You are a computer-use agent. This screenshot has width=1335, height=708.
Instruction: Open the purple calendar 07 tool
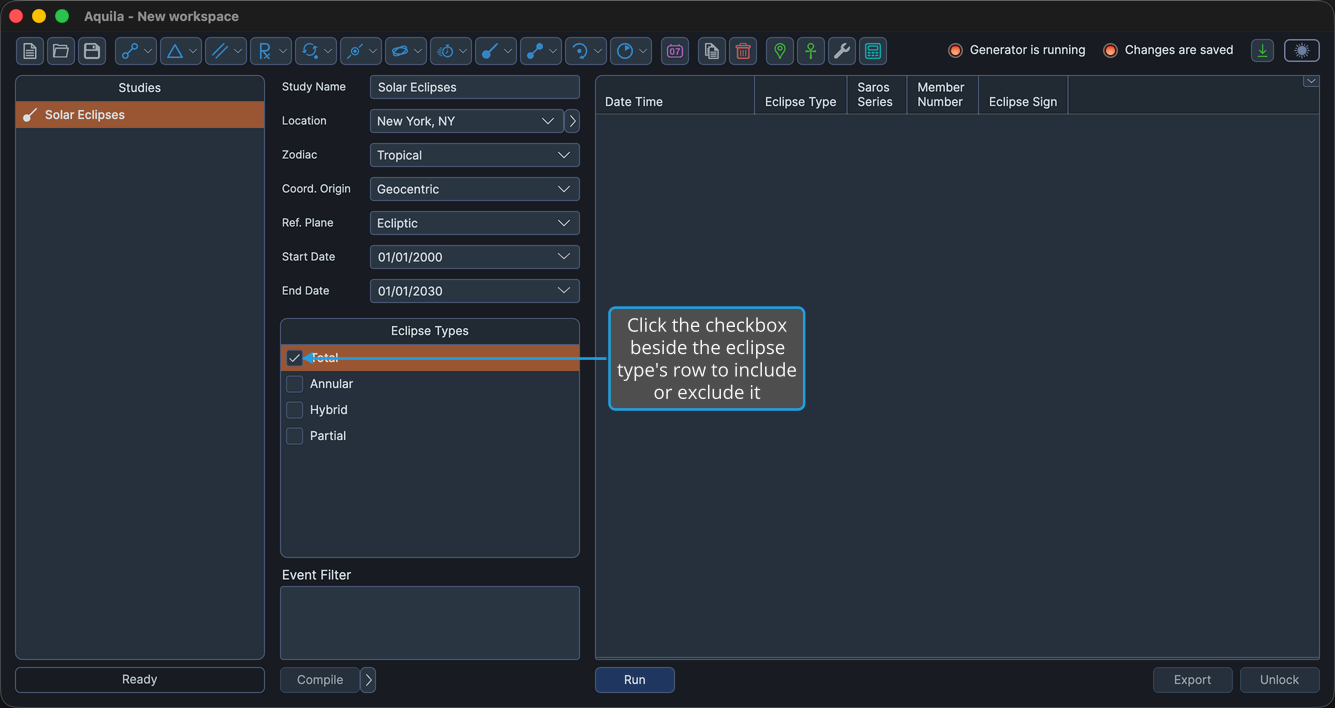pyautogui.click(x=675, y=51)
